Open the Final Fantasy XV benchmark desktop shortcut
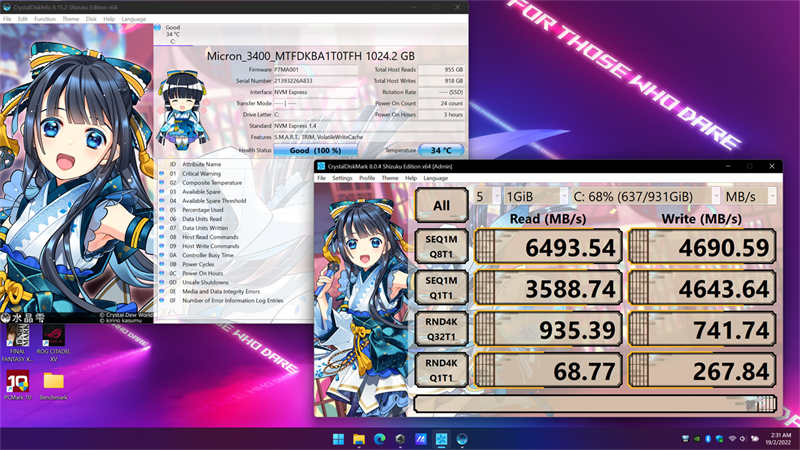 point(17,343)
